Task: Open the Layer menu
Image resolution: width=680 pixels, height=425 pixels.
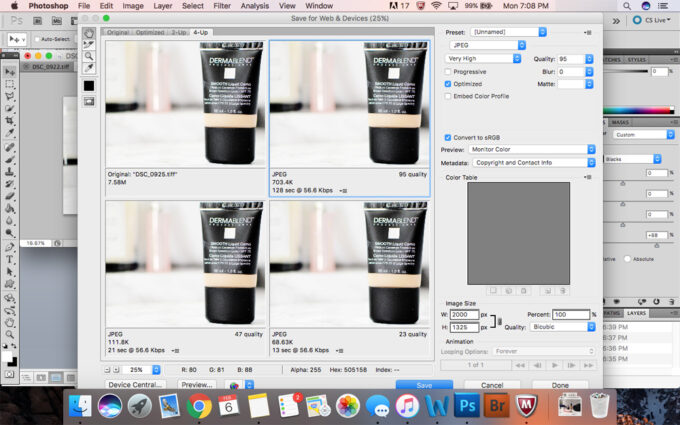Action: [x=163, y=6]
